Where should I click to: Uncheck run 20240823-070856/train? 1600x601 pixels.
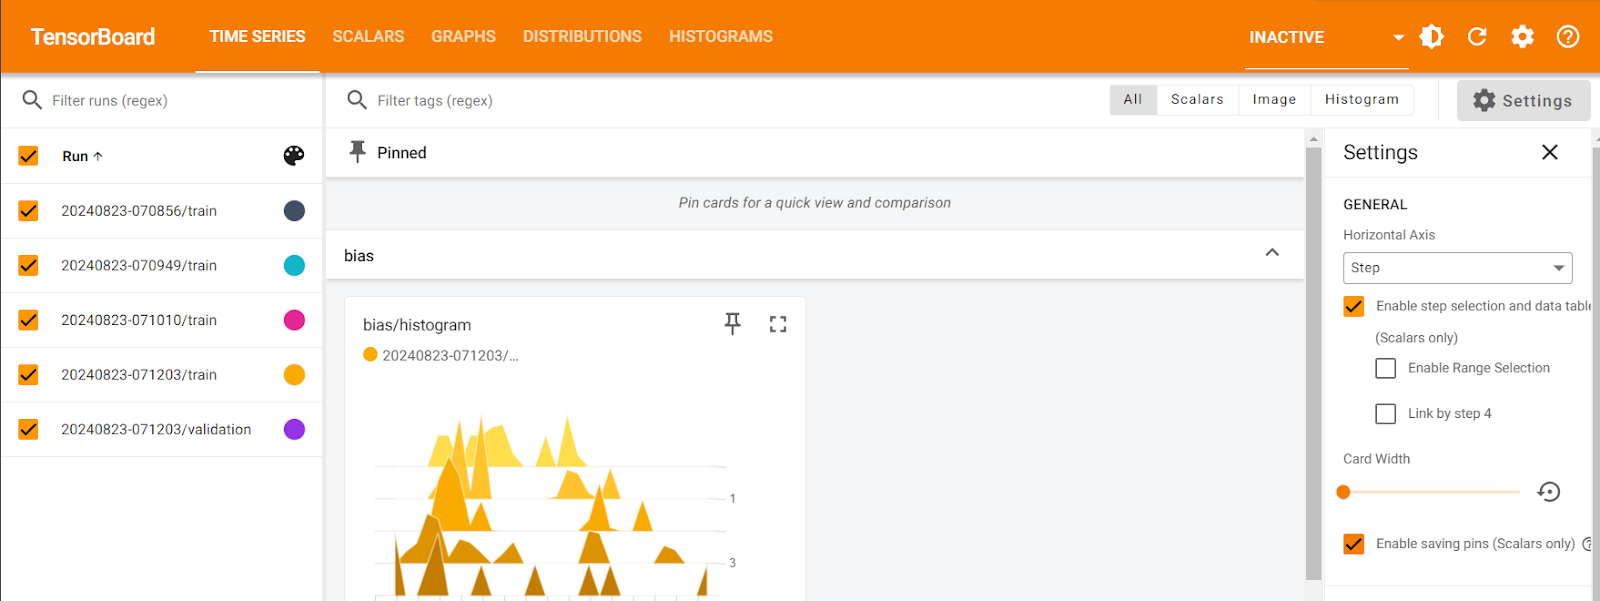pyautogui.click(x=28, y=211)
